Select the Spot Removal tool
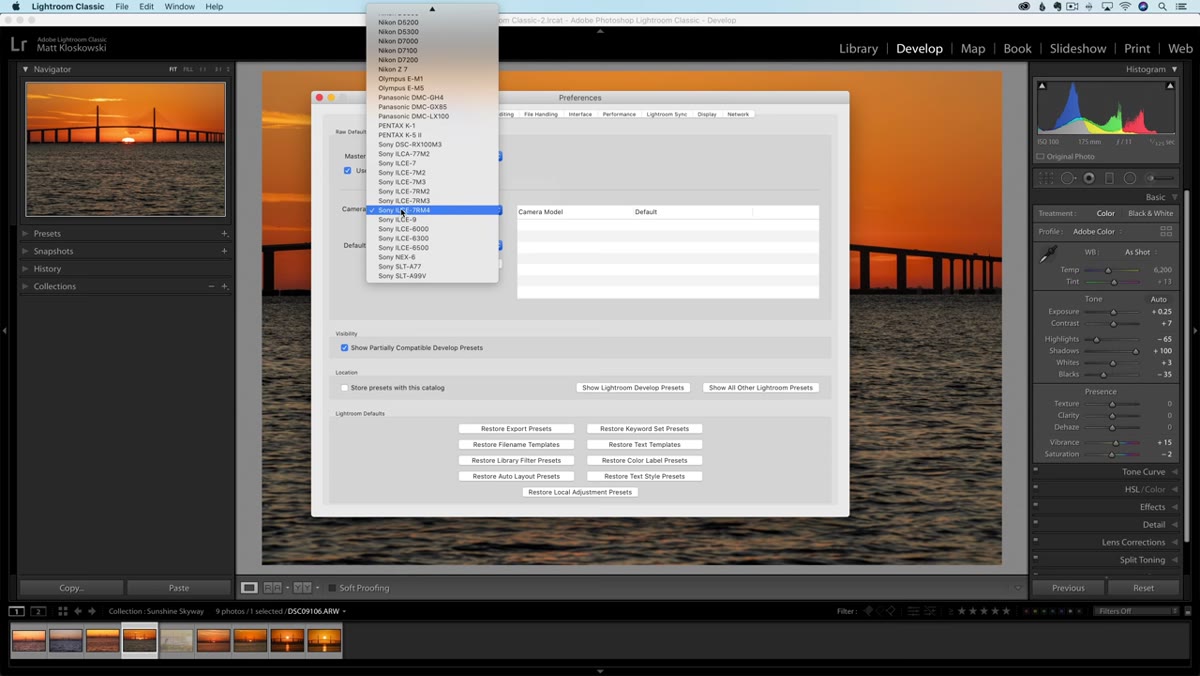The width and height of the screenshot is (1200, 676). click(x=1068, y=178)
